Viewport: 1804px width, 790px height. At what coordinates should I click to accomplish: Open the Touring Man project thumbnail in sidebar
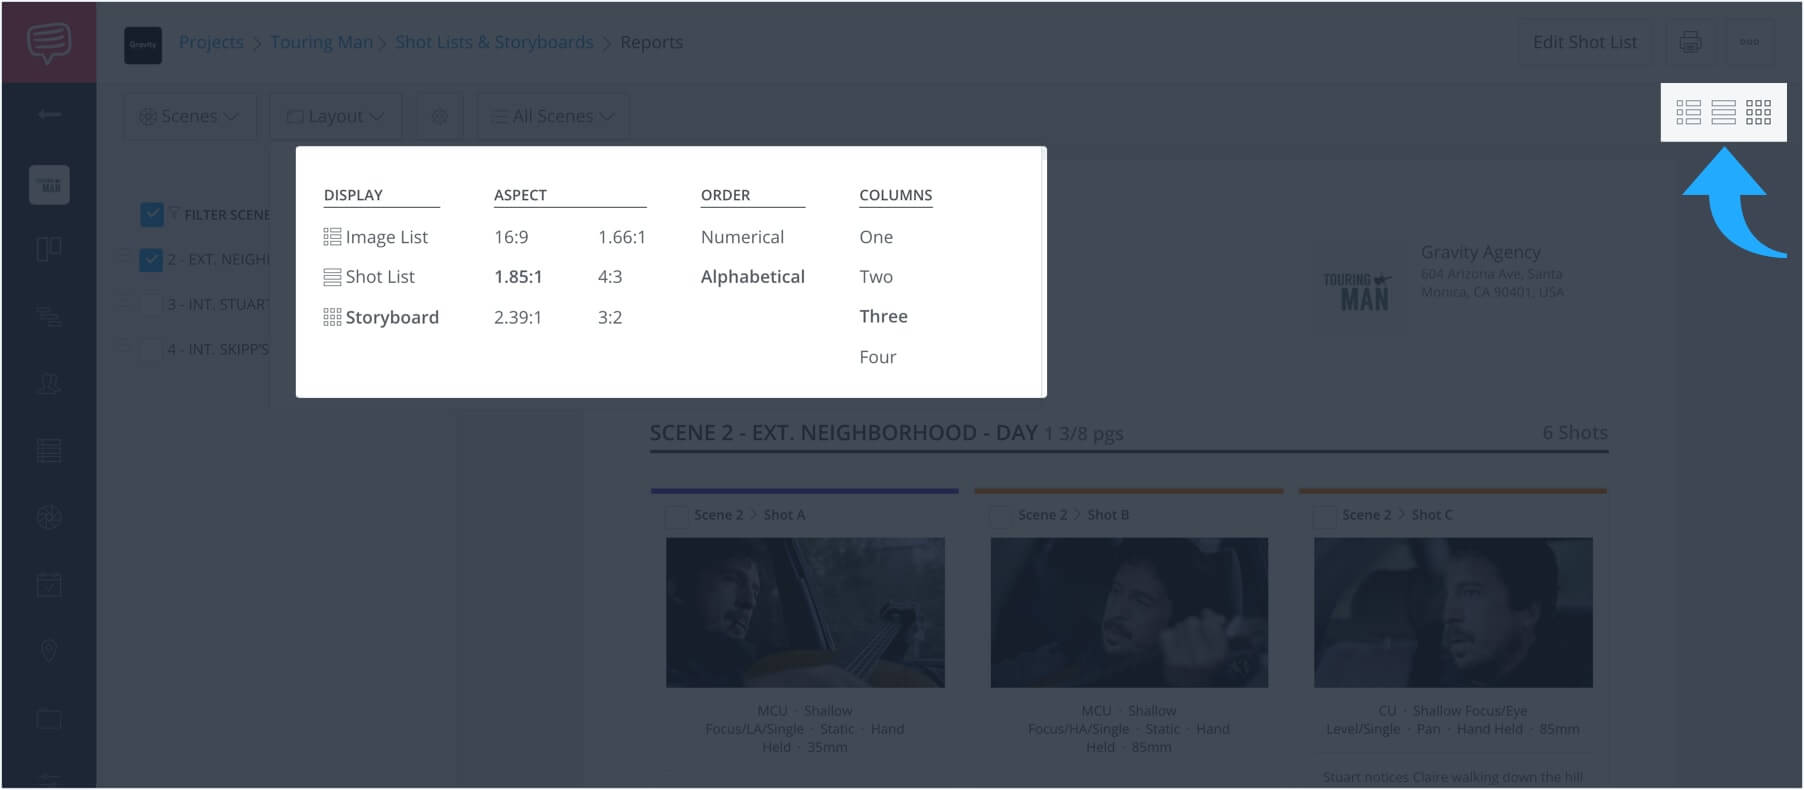(x=49, y=185)
